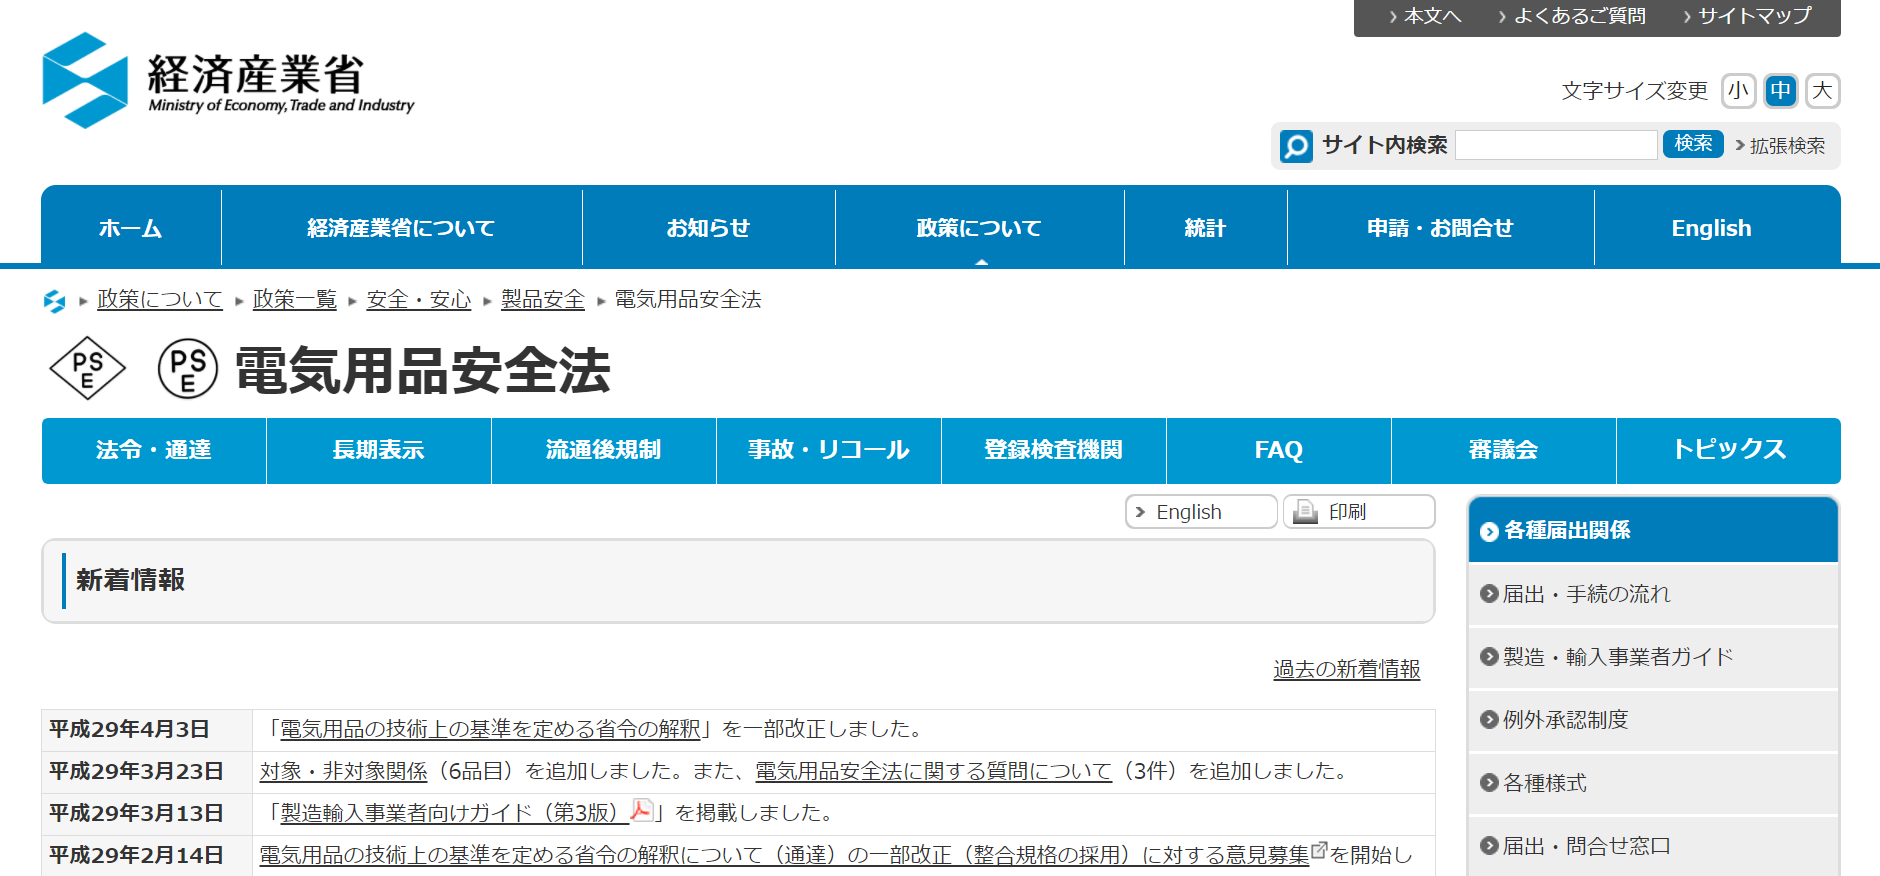Click the site search text field

1556,145
